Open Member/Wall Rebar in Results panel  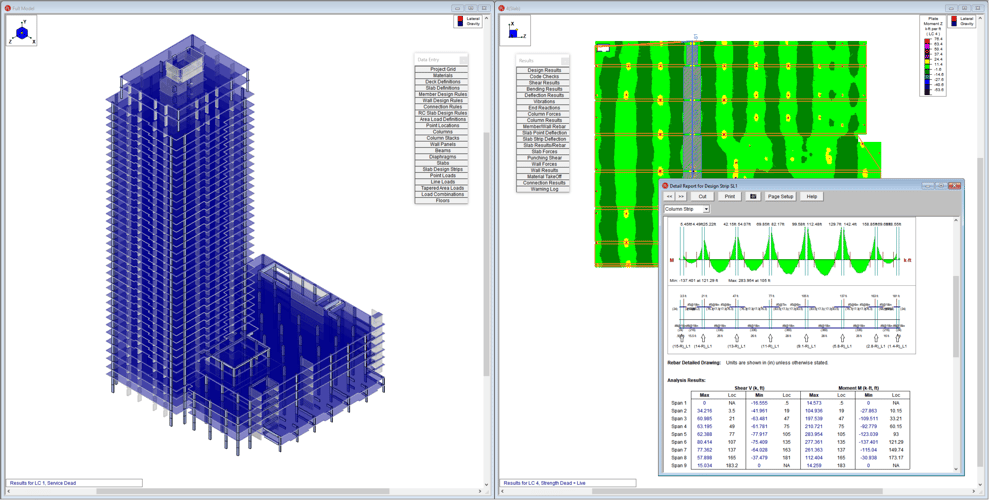[544, 127]
